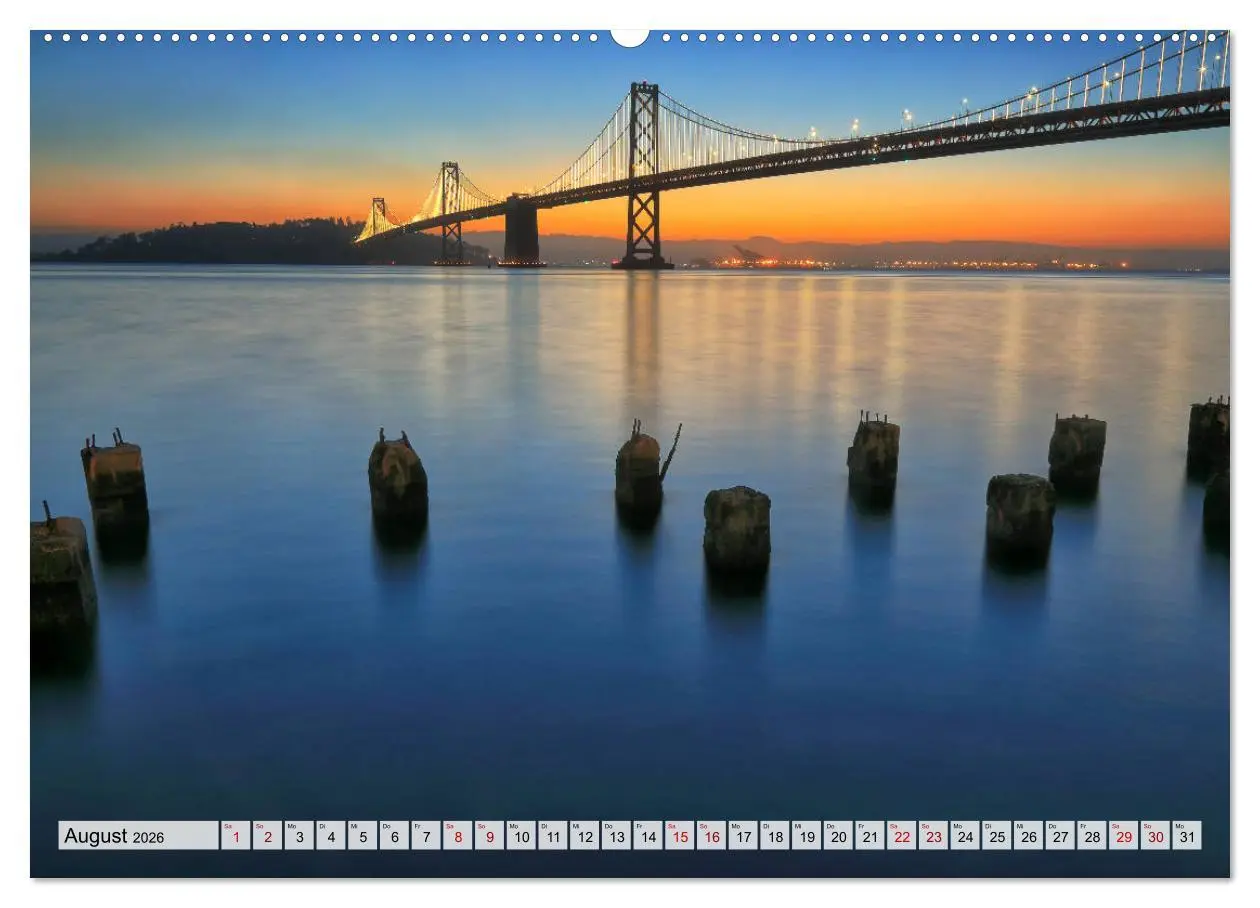Select the date cell numbered 11
Viewport: 1260px width, 908px height.
coord(552,836)
